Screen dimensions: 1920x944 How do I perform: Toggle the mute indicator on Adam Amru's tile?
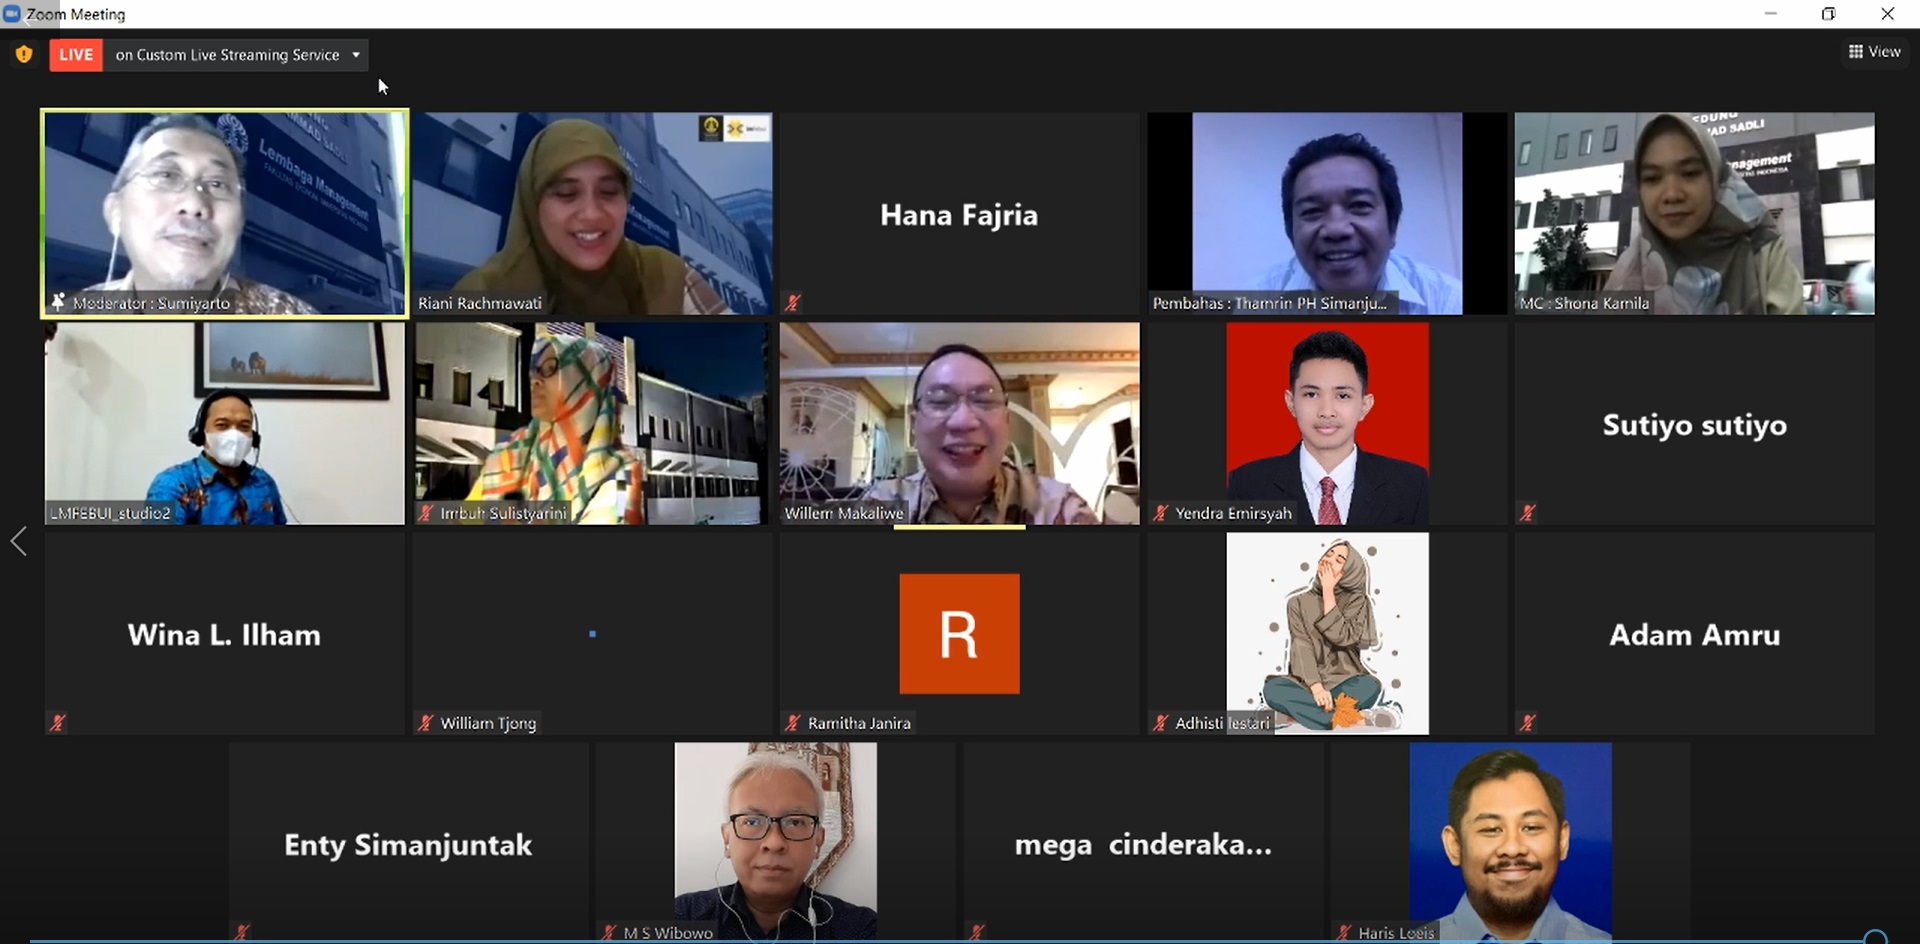[1529, 722]
